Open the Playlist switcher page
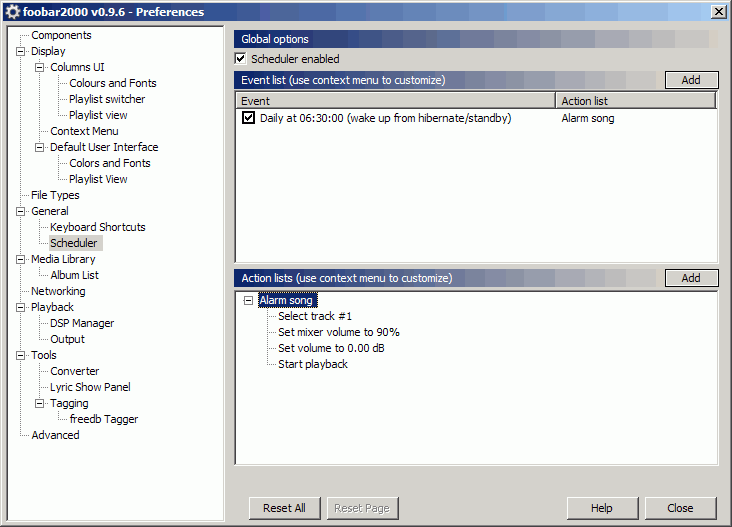Screen dimensions: 732x527 tap(107, 99)
